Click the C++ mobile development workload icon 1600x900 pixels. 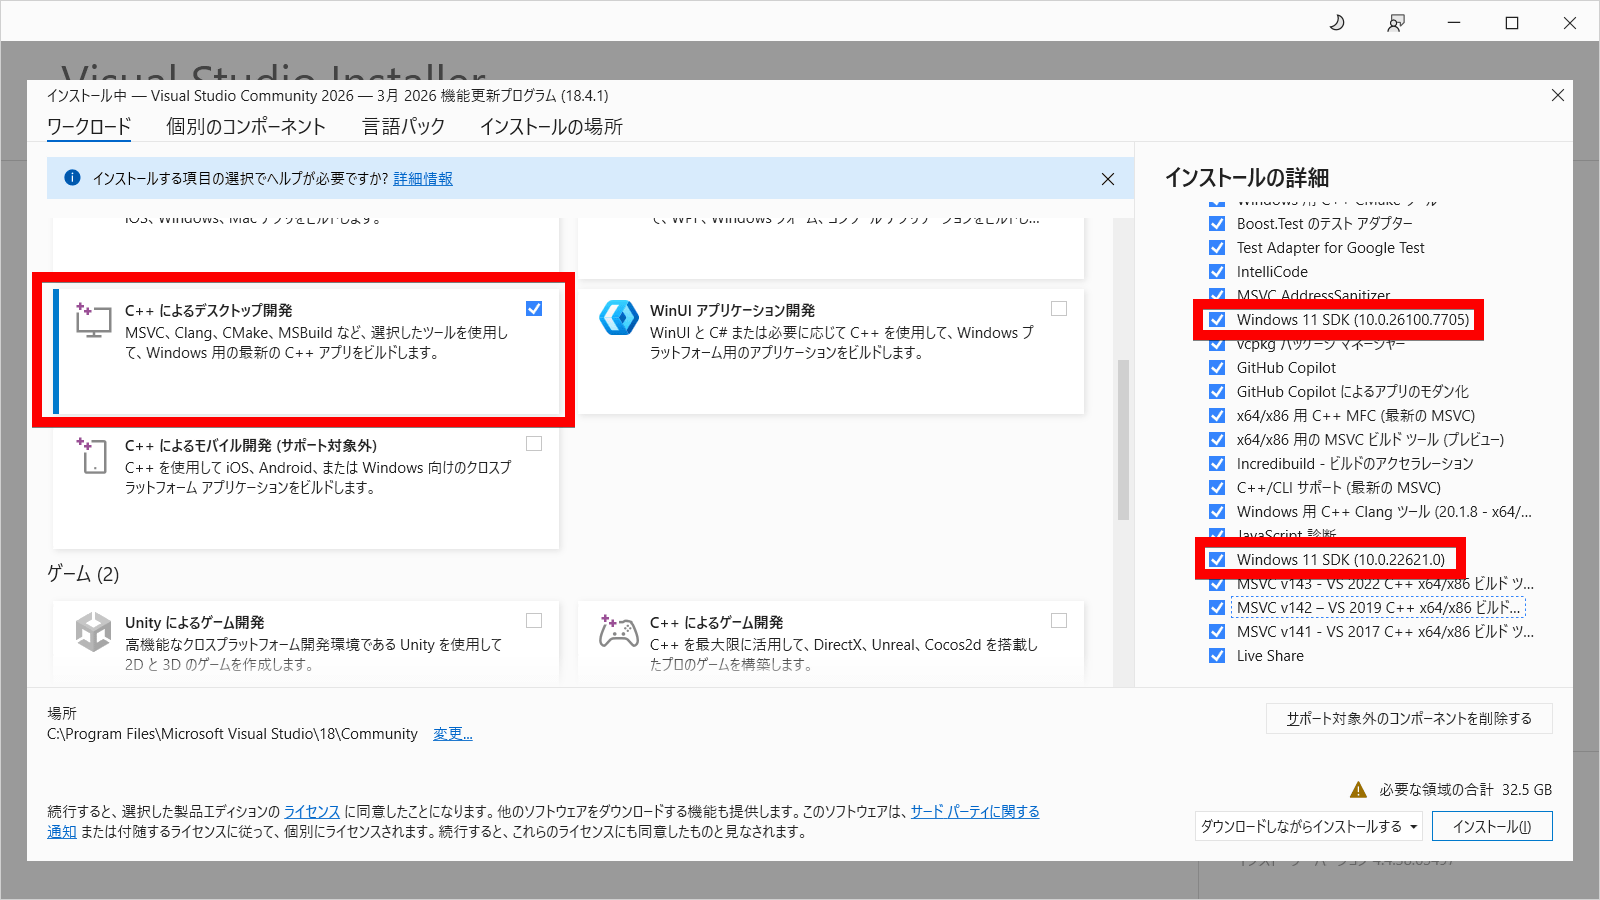[93, 455]
